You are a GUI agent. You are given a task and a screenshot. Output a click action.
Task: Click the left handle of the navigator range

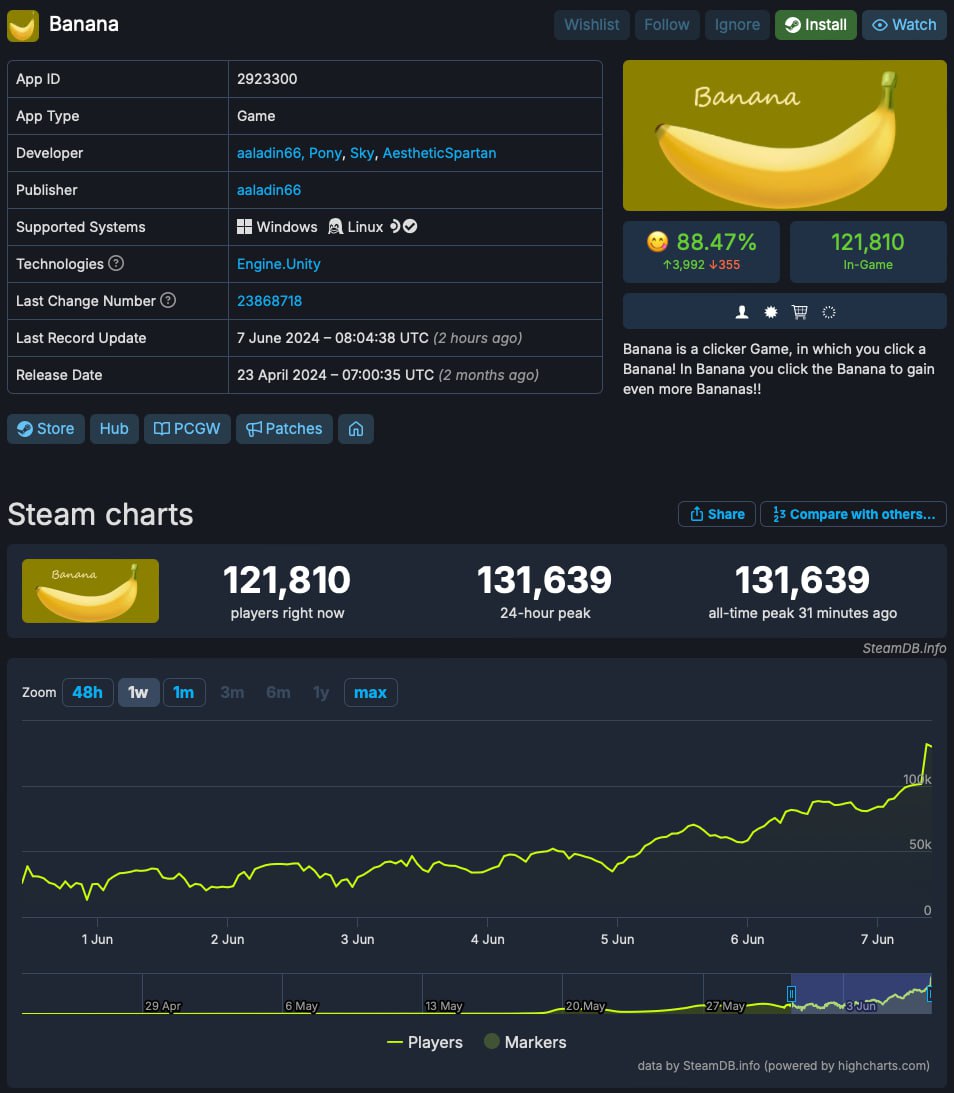coord(791,994)
